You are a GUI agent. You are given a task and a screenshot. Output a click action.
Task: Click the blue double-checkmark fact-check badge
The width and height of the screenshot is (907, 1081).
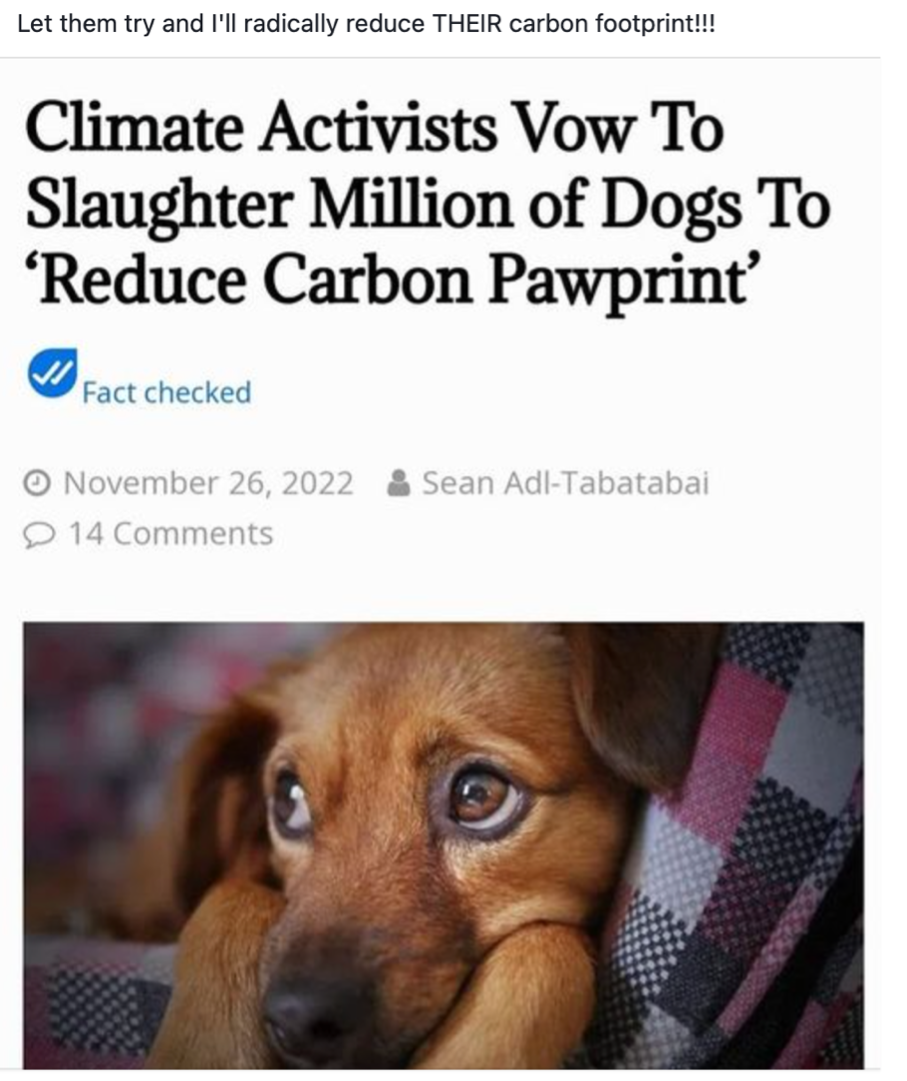[x=52, y=373]
